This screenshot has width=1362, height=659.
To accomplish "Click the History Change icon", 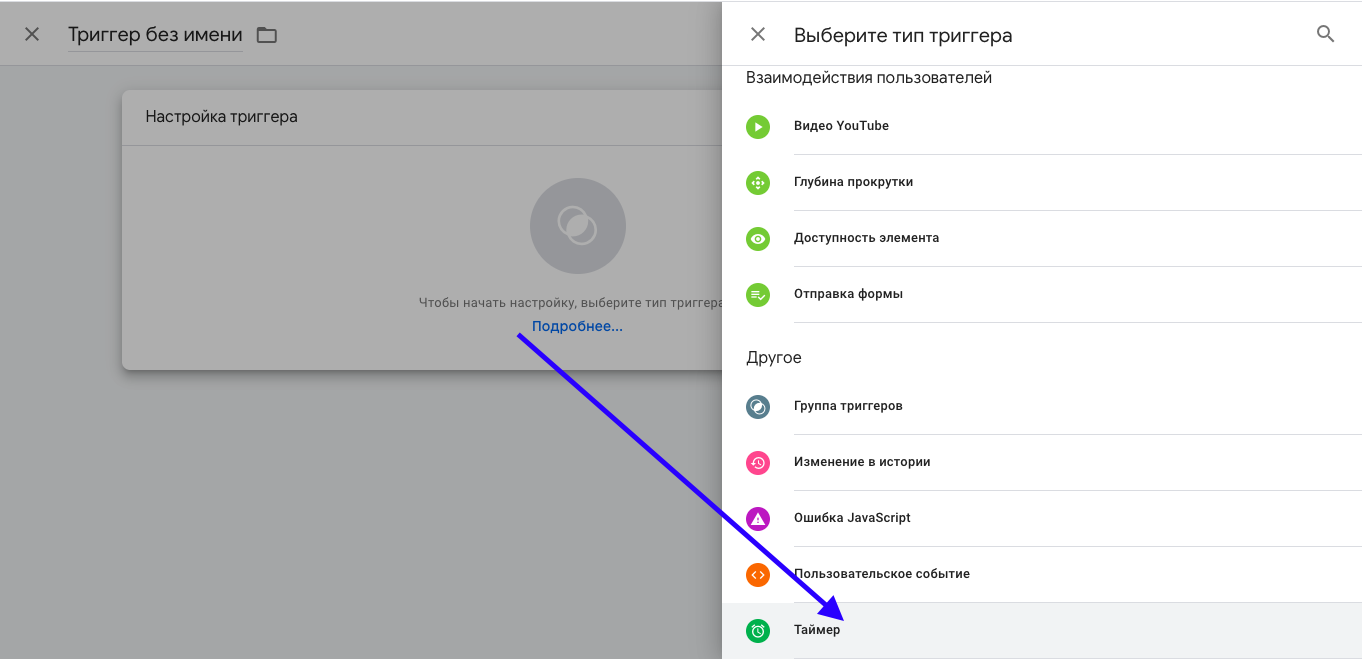I will coord(758,463).
